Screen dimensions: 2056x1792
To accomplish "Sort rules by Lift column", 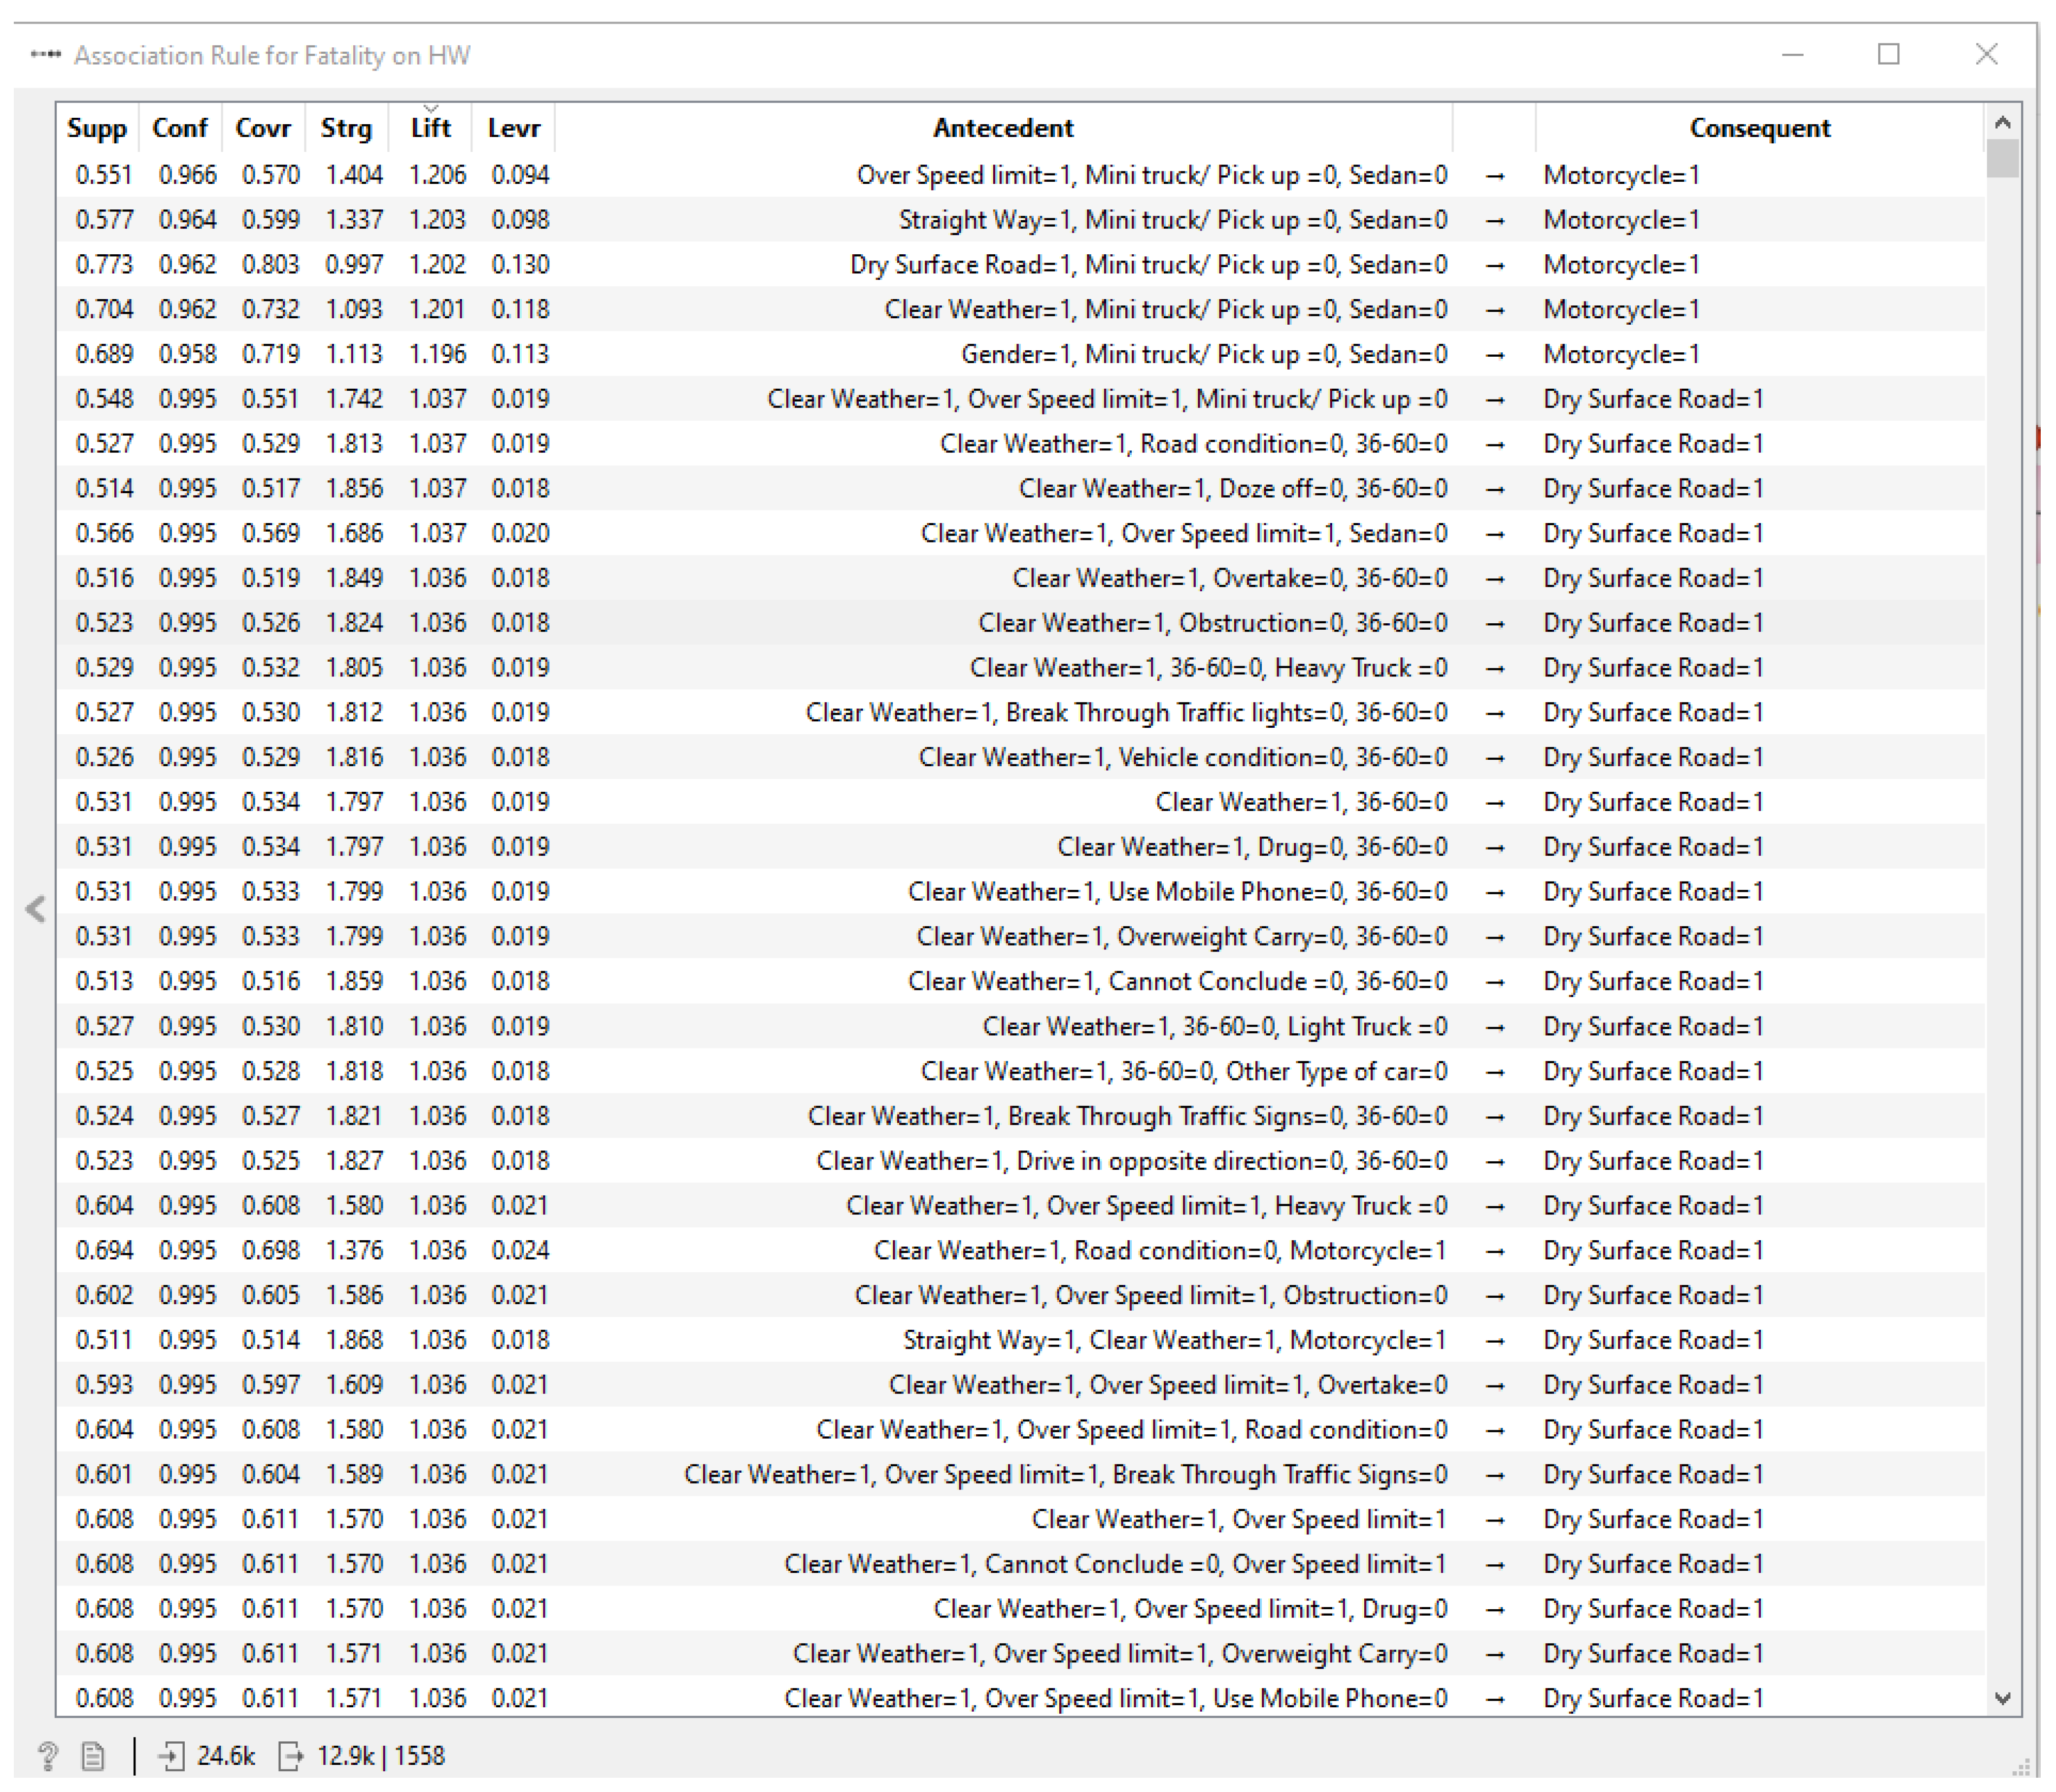I will click(x=430, y=128).
